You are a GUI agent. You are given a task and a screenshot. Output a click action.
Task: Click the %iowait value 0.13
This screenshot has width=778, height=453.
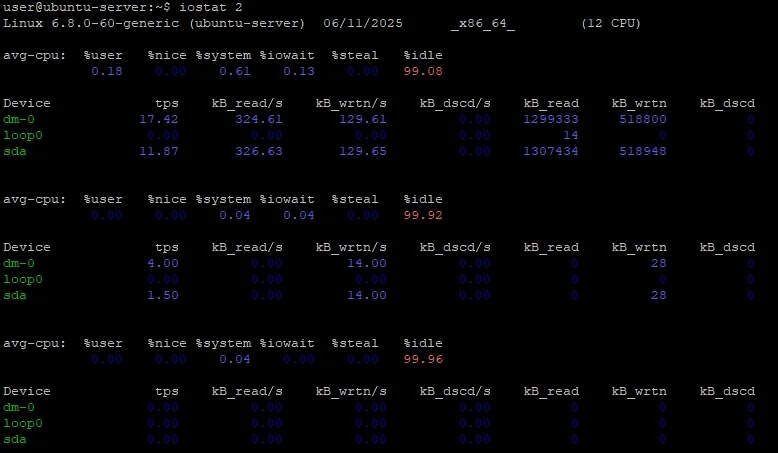(x=299, y=71)
